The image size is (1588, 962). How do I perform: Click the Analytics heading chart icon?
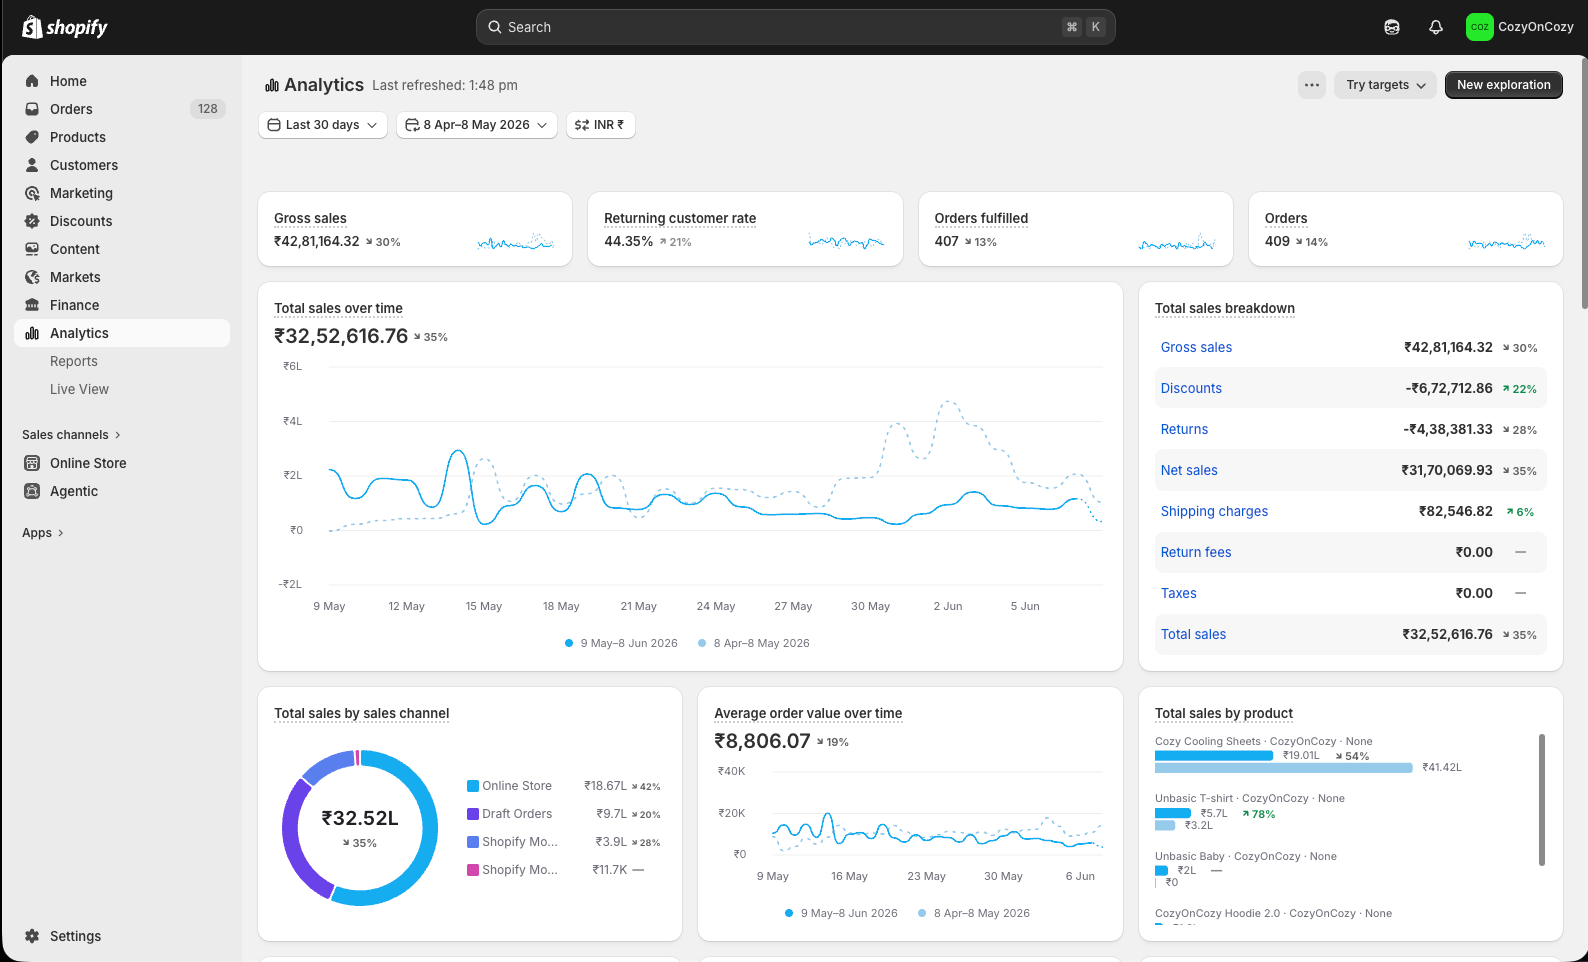coord(272,85)
